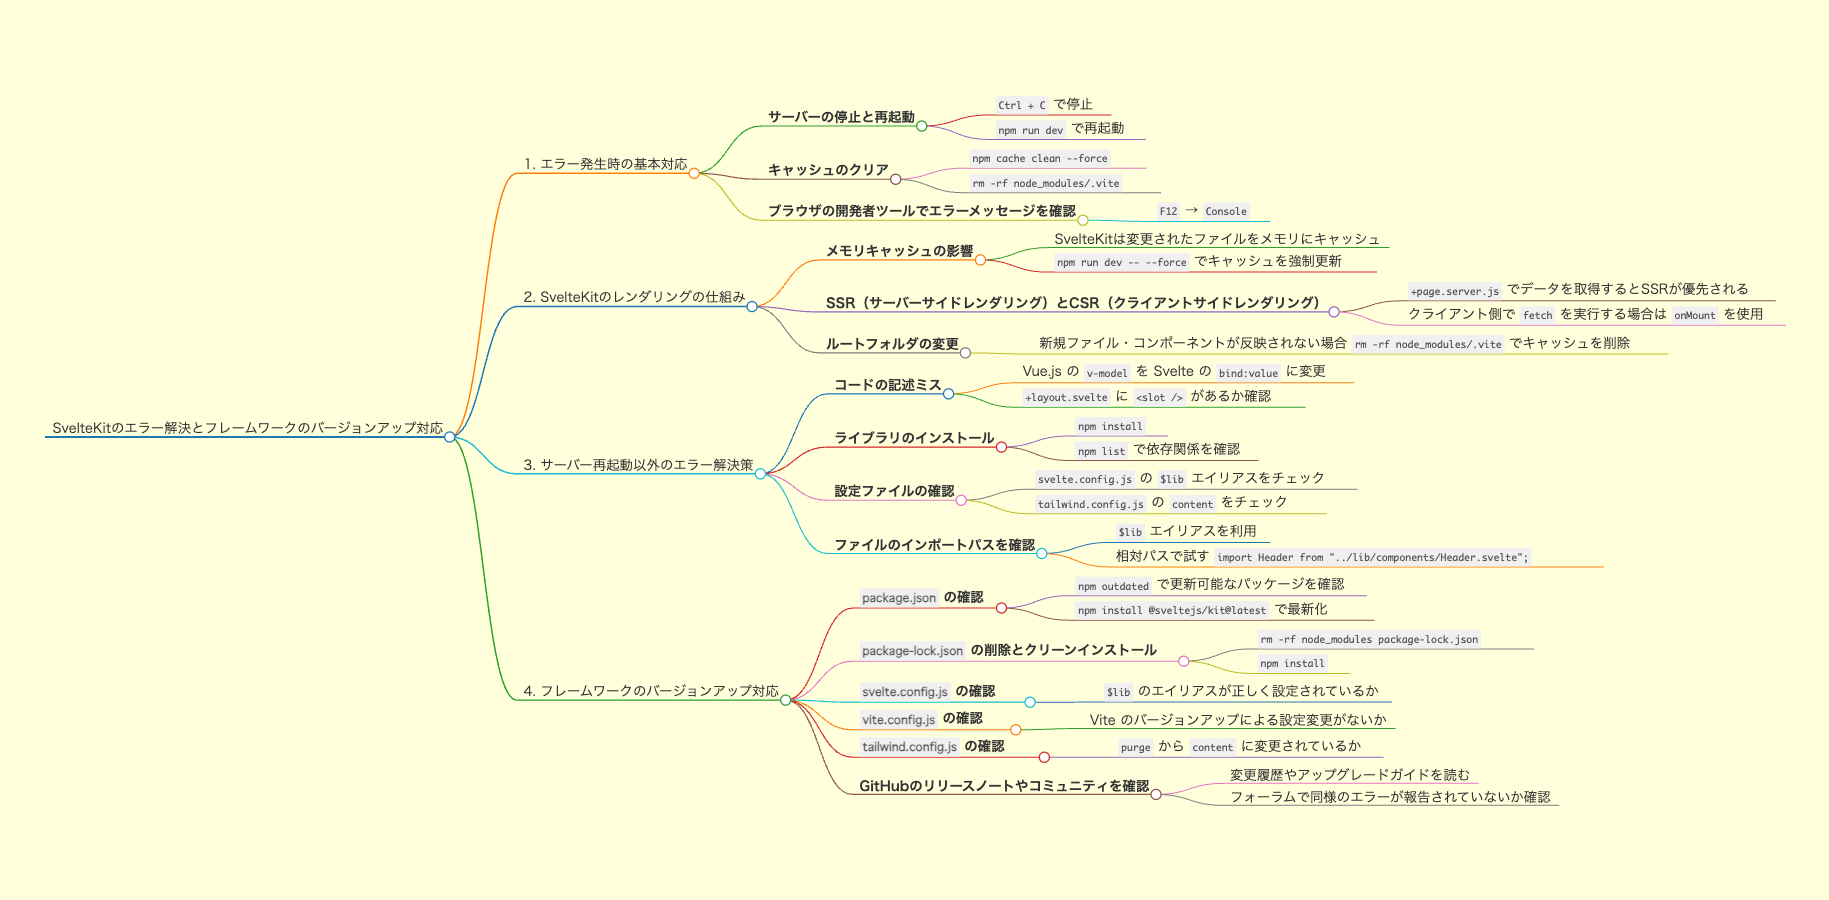1829x900 pixels.
Task: Click the leaf mentioning fetch and onMount
Action: (1585, 314)
